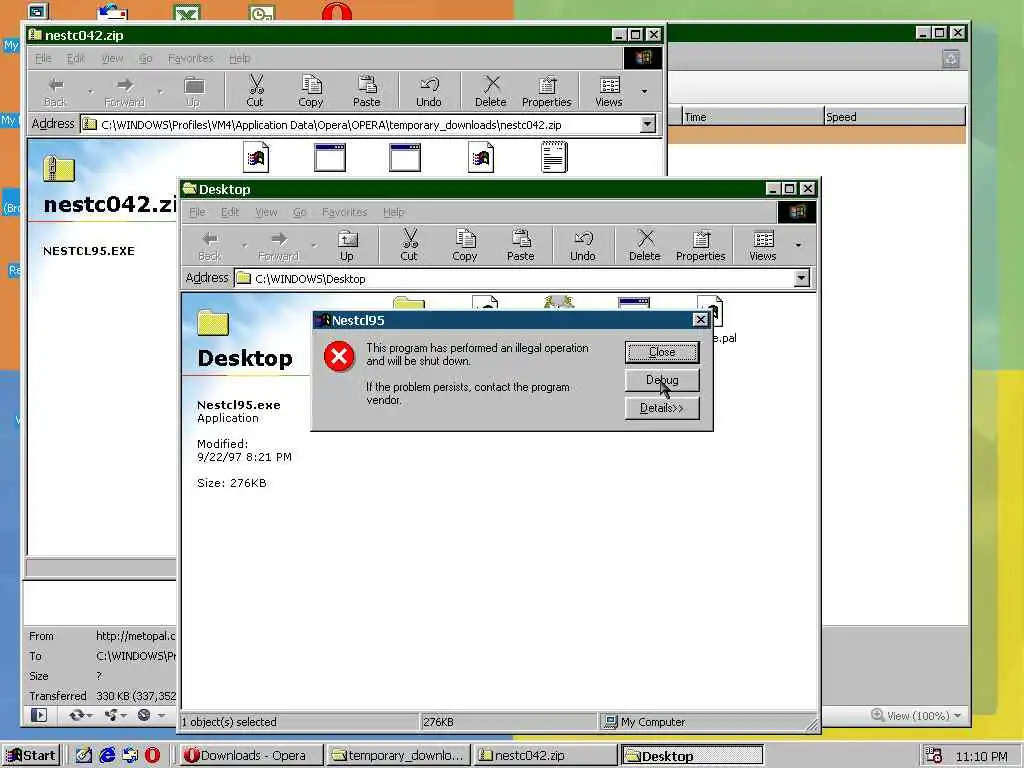This screenshot has height=768, width=1024.
Task: Click Views icon in Desktop window toolbar
Action: click(x=762, y=246)
